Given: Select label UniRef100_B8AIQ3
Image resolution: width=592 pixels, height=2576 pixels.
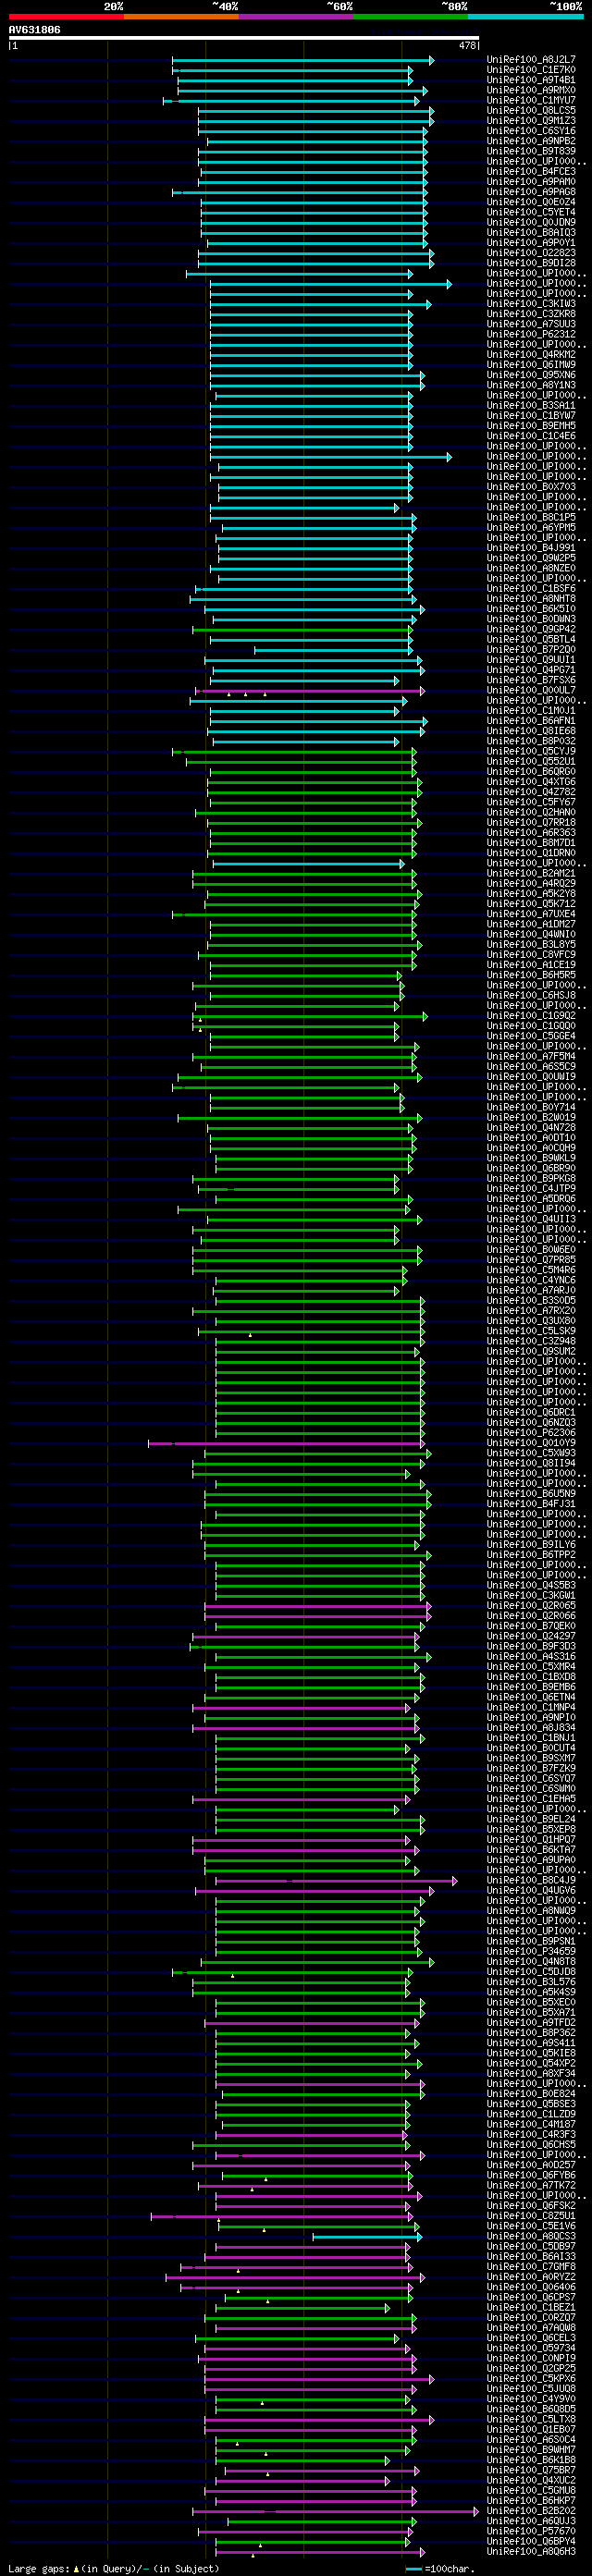Looking at the screenshot, I should coord(531,233).
